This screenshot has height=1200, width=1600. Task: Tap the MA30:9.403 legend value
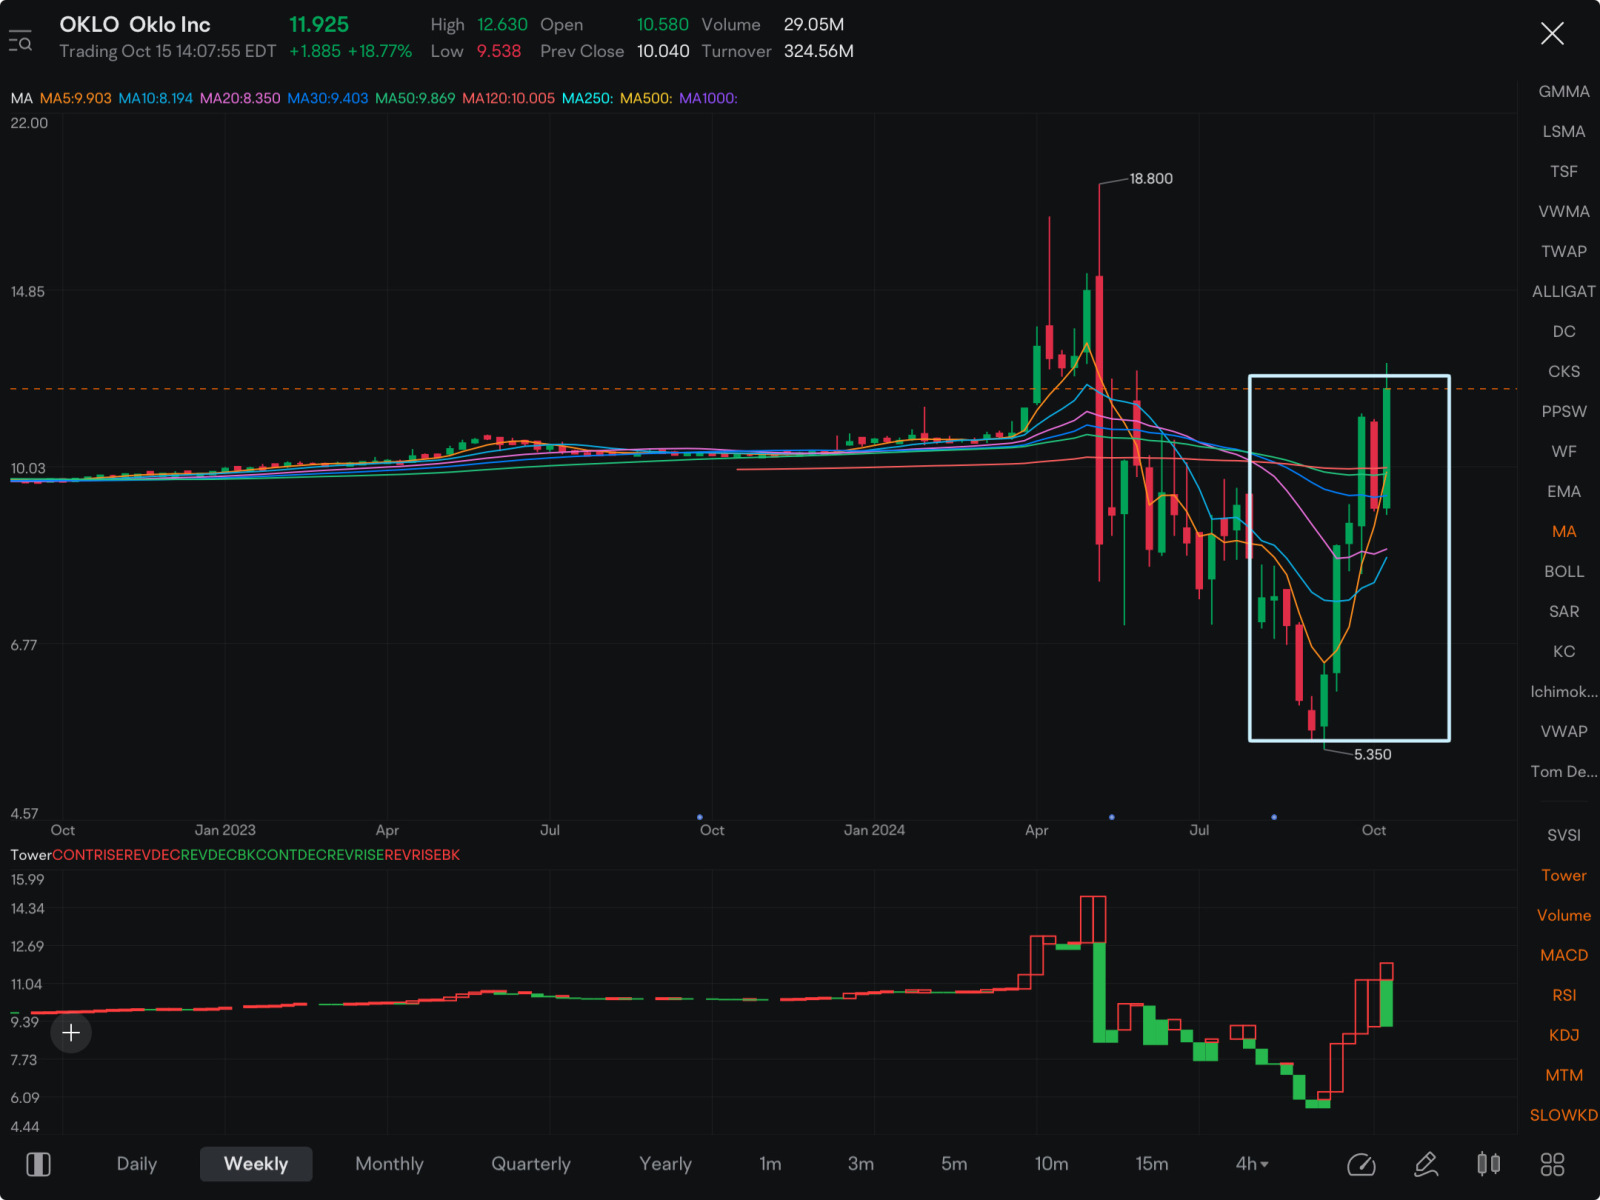(x=328, y=98)
